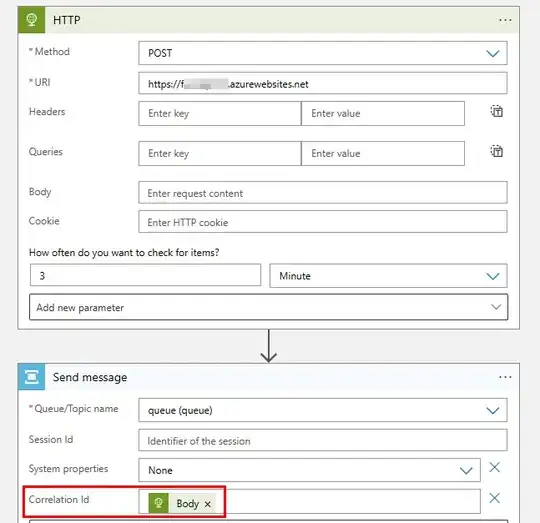
Task: Click the Body request content field
Action: (x=323, y=193)
